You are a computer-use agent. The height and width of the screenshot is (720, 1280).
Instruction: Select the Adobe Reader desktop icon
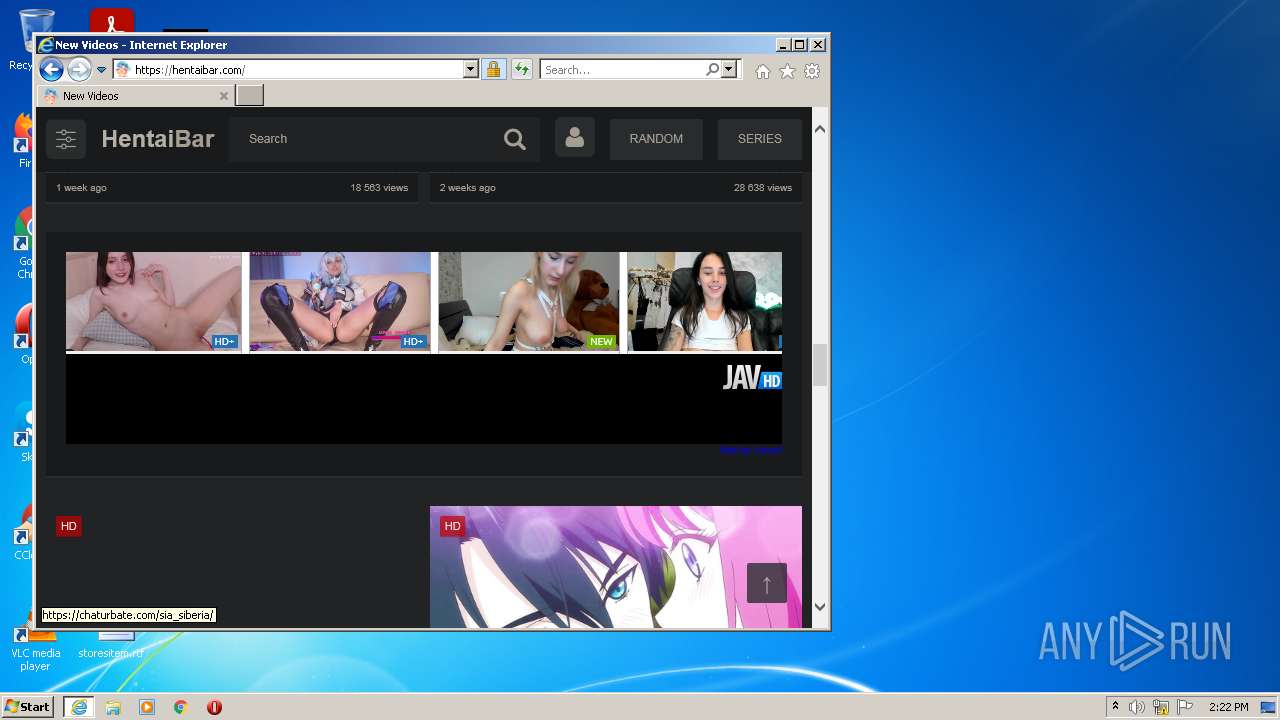click(111, 22)
